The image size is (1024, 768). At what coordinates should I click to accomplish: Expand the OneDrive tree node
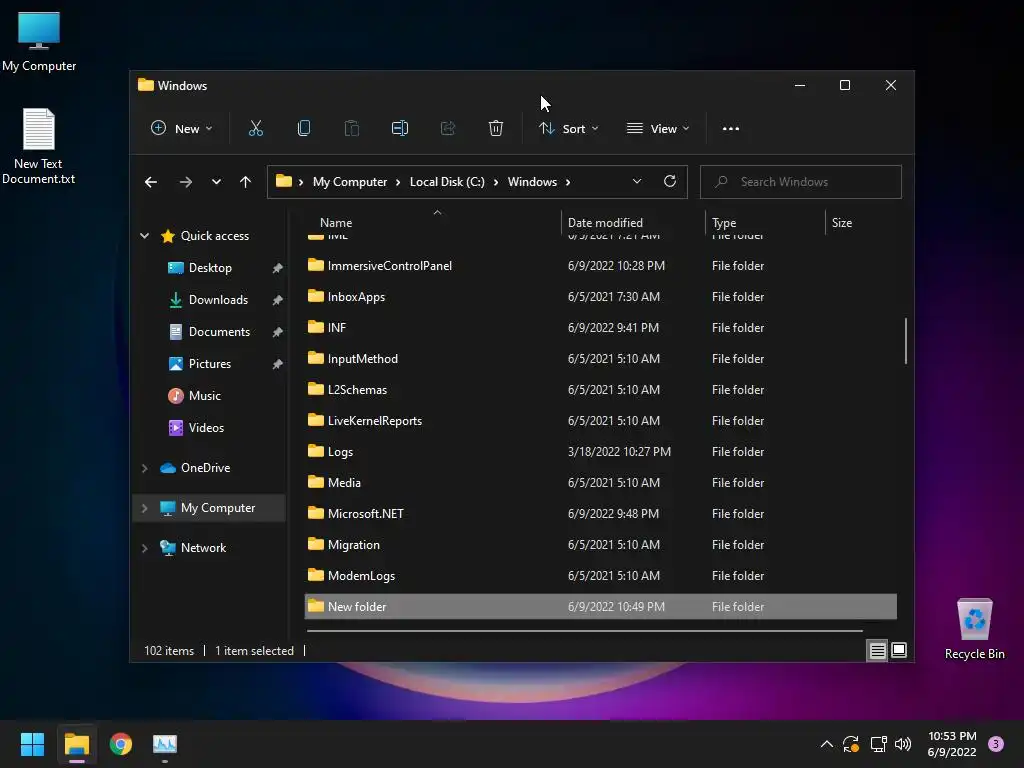click(144, 468)
